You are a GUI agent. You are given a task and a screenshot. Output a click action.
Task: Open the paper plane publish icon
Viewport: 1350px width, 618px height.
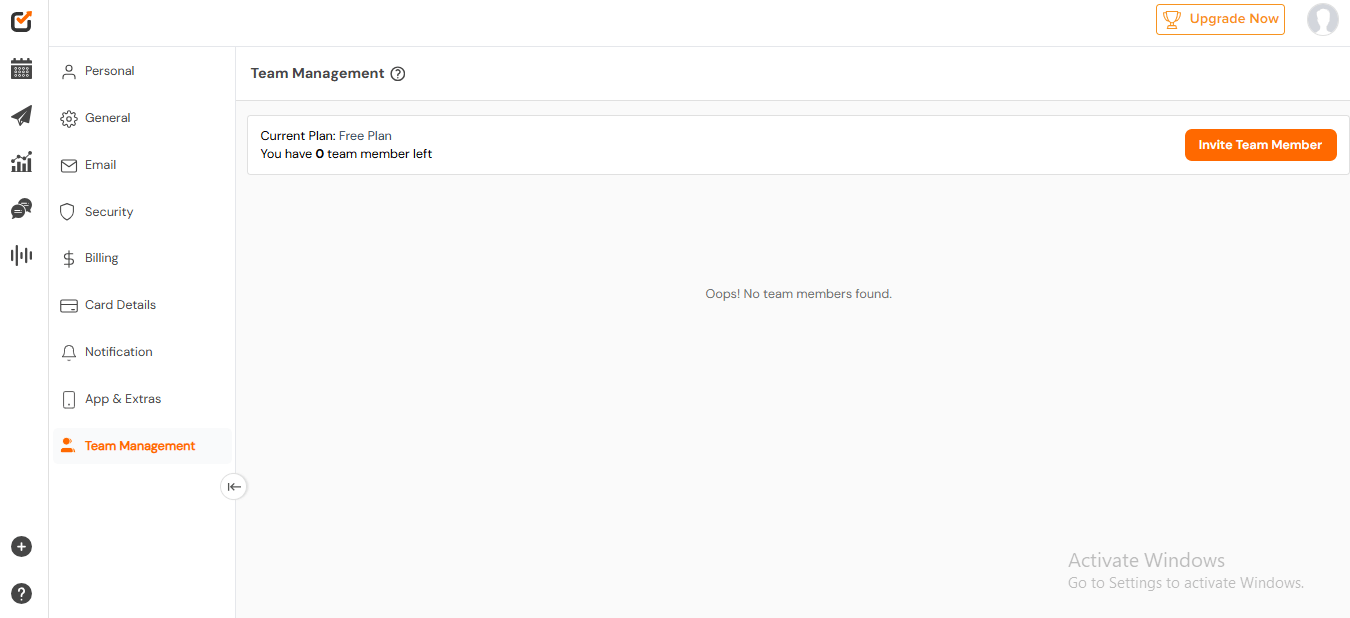21,116
